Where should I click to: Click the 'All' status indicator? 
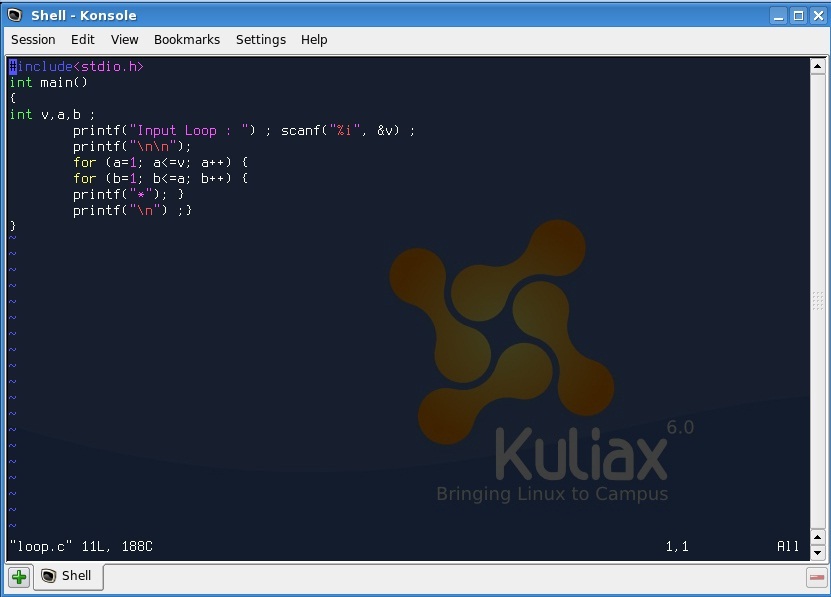(788, 547)
